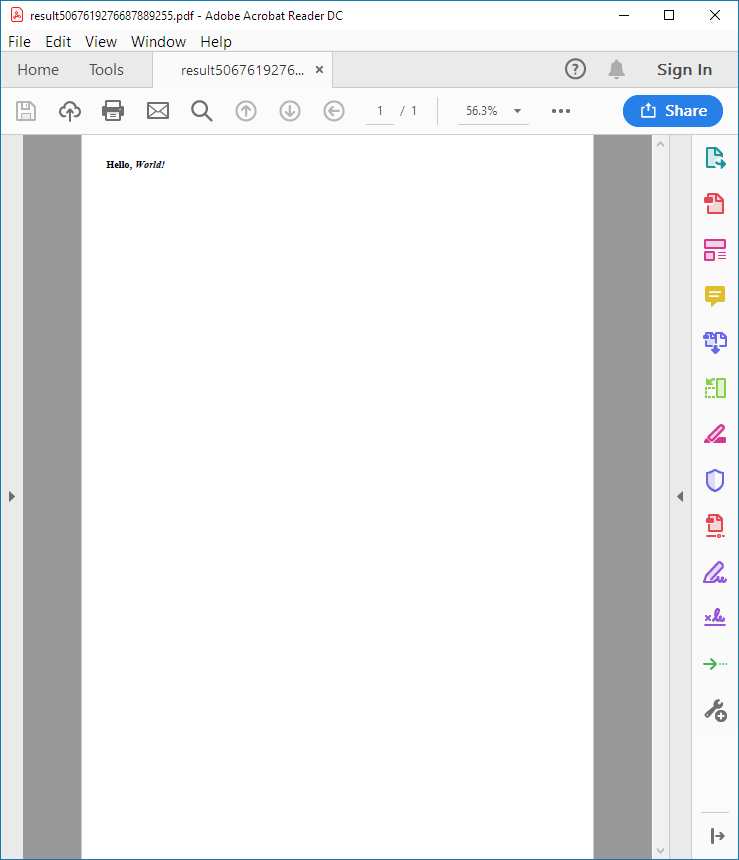Click the Sign In link
This screenshot has height=860, width=739.
click(x=684, y=70)
